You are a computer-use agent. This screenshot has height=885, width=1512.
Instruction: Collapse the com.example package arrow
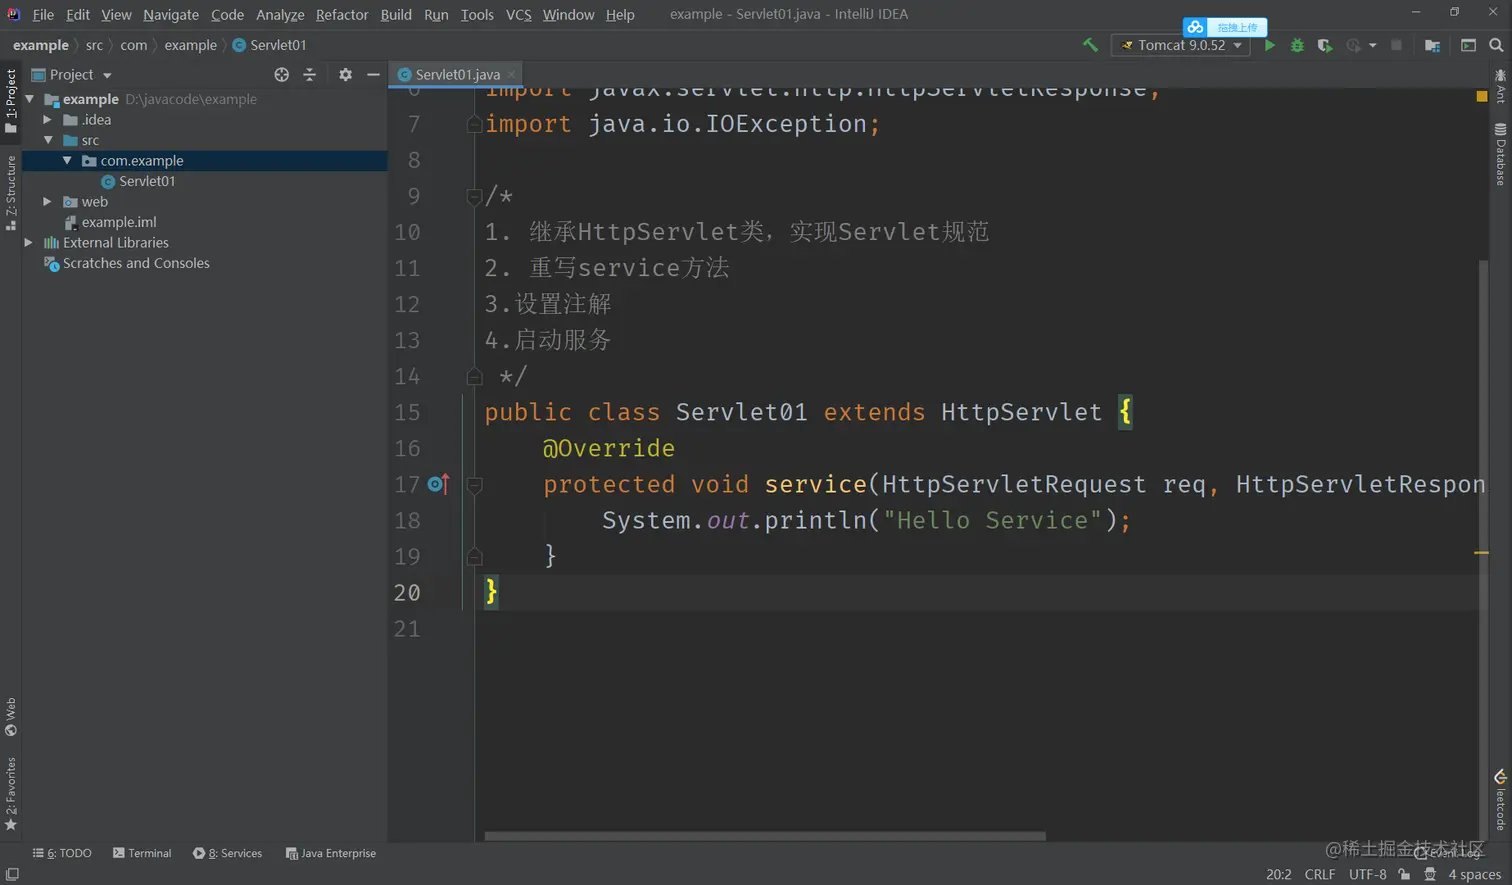point(67,161)
